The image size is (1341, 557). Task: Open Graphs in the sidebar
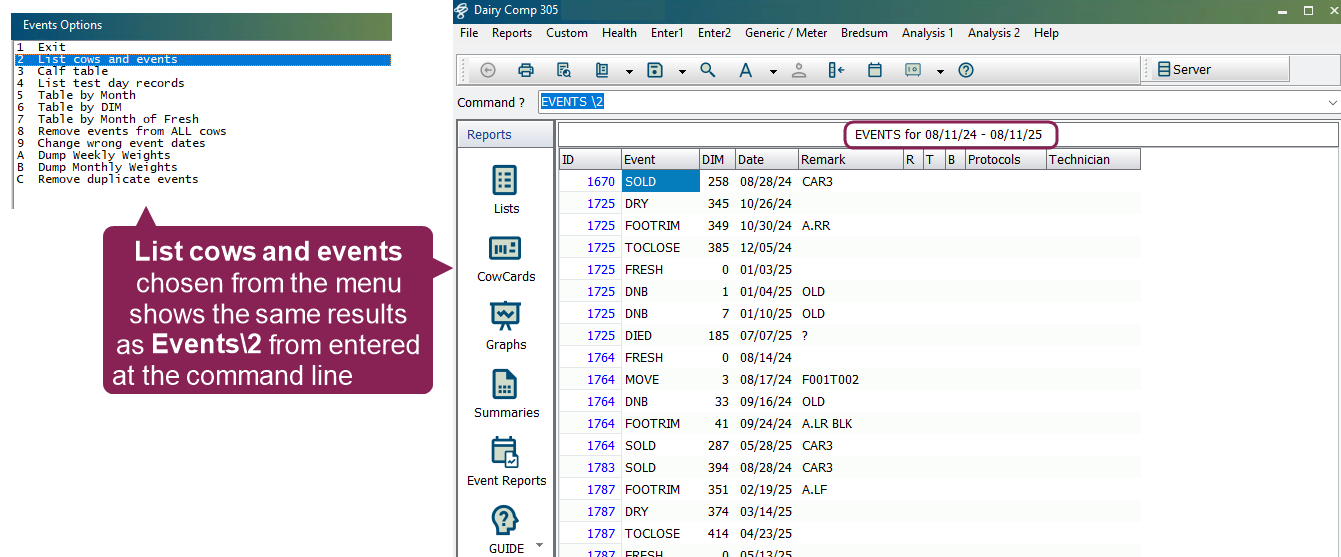pos(506,326)
